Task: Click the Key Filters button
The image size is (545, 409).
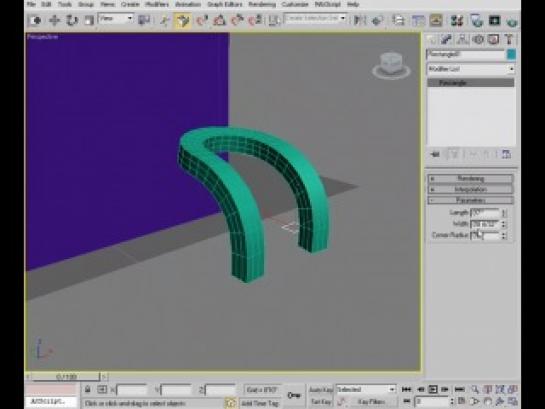Action: tap(372, 402)
